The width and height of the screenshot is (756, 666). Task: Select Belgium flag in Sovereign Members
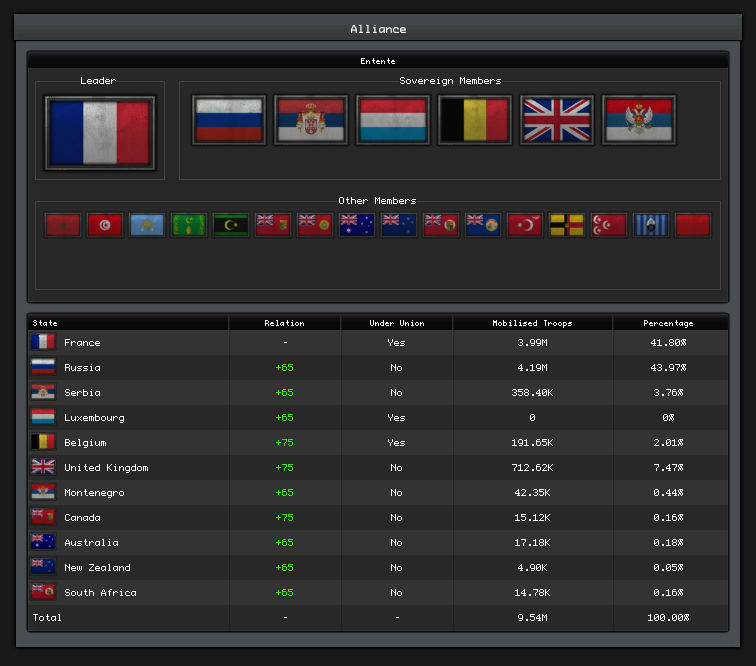pos(475,120)
